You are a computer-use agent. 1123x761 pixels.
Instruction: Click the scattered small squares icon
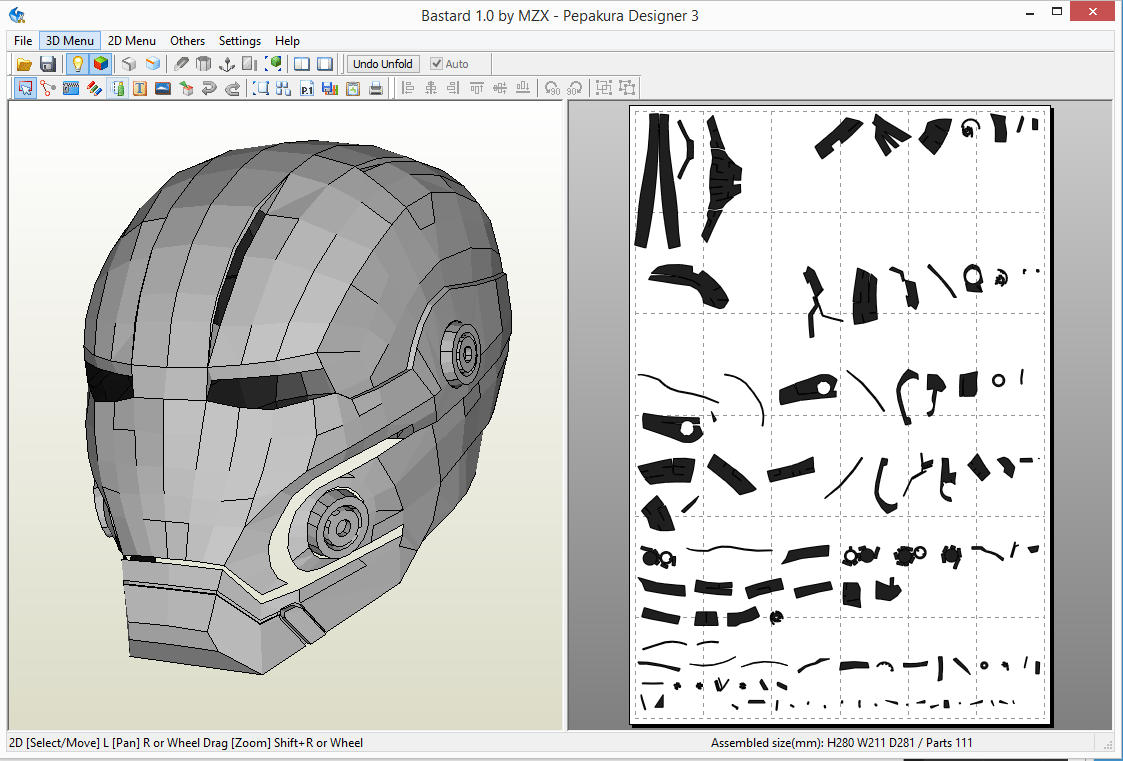284,88
